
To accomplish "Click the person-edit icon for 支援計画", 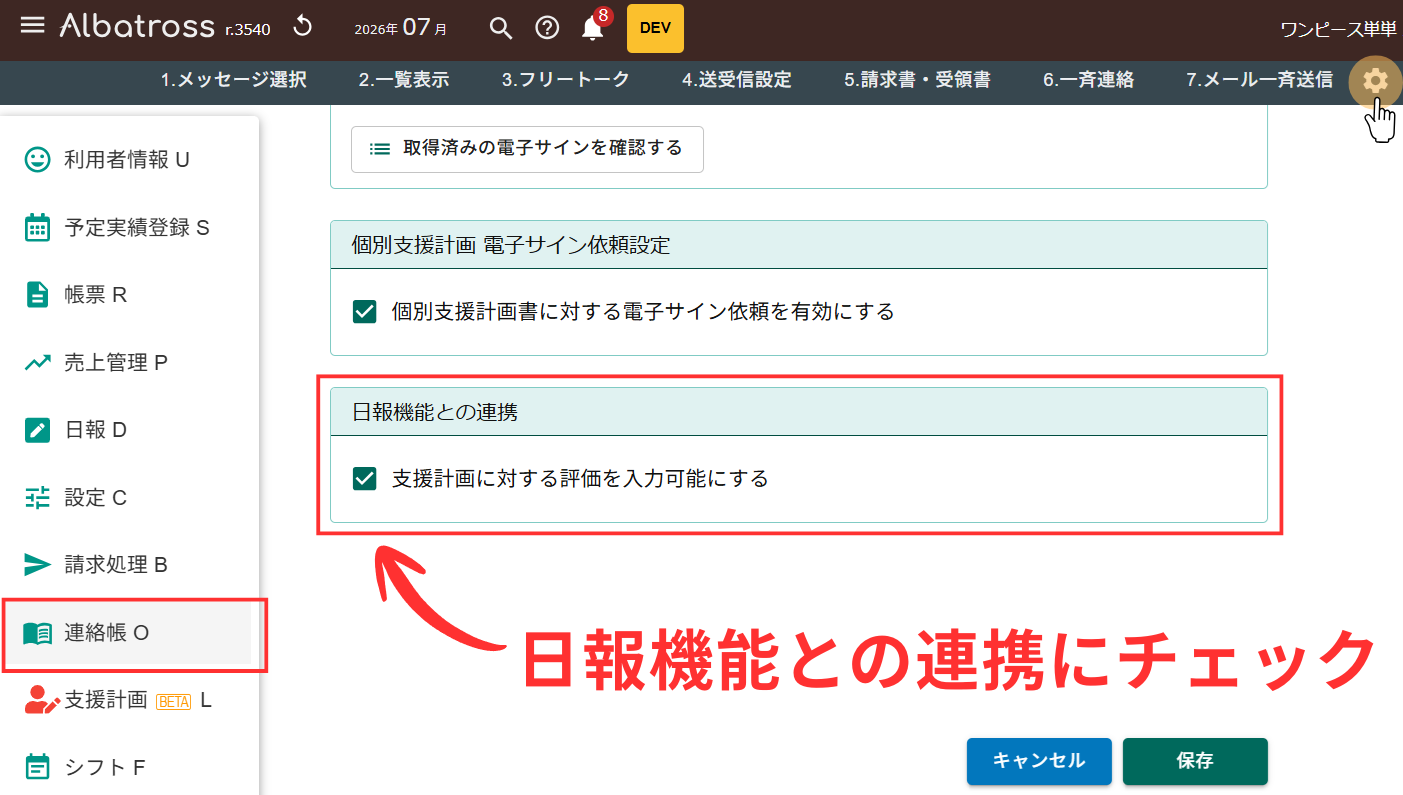I will pos(40,700).
